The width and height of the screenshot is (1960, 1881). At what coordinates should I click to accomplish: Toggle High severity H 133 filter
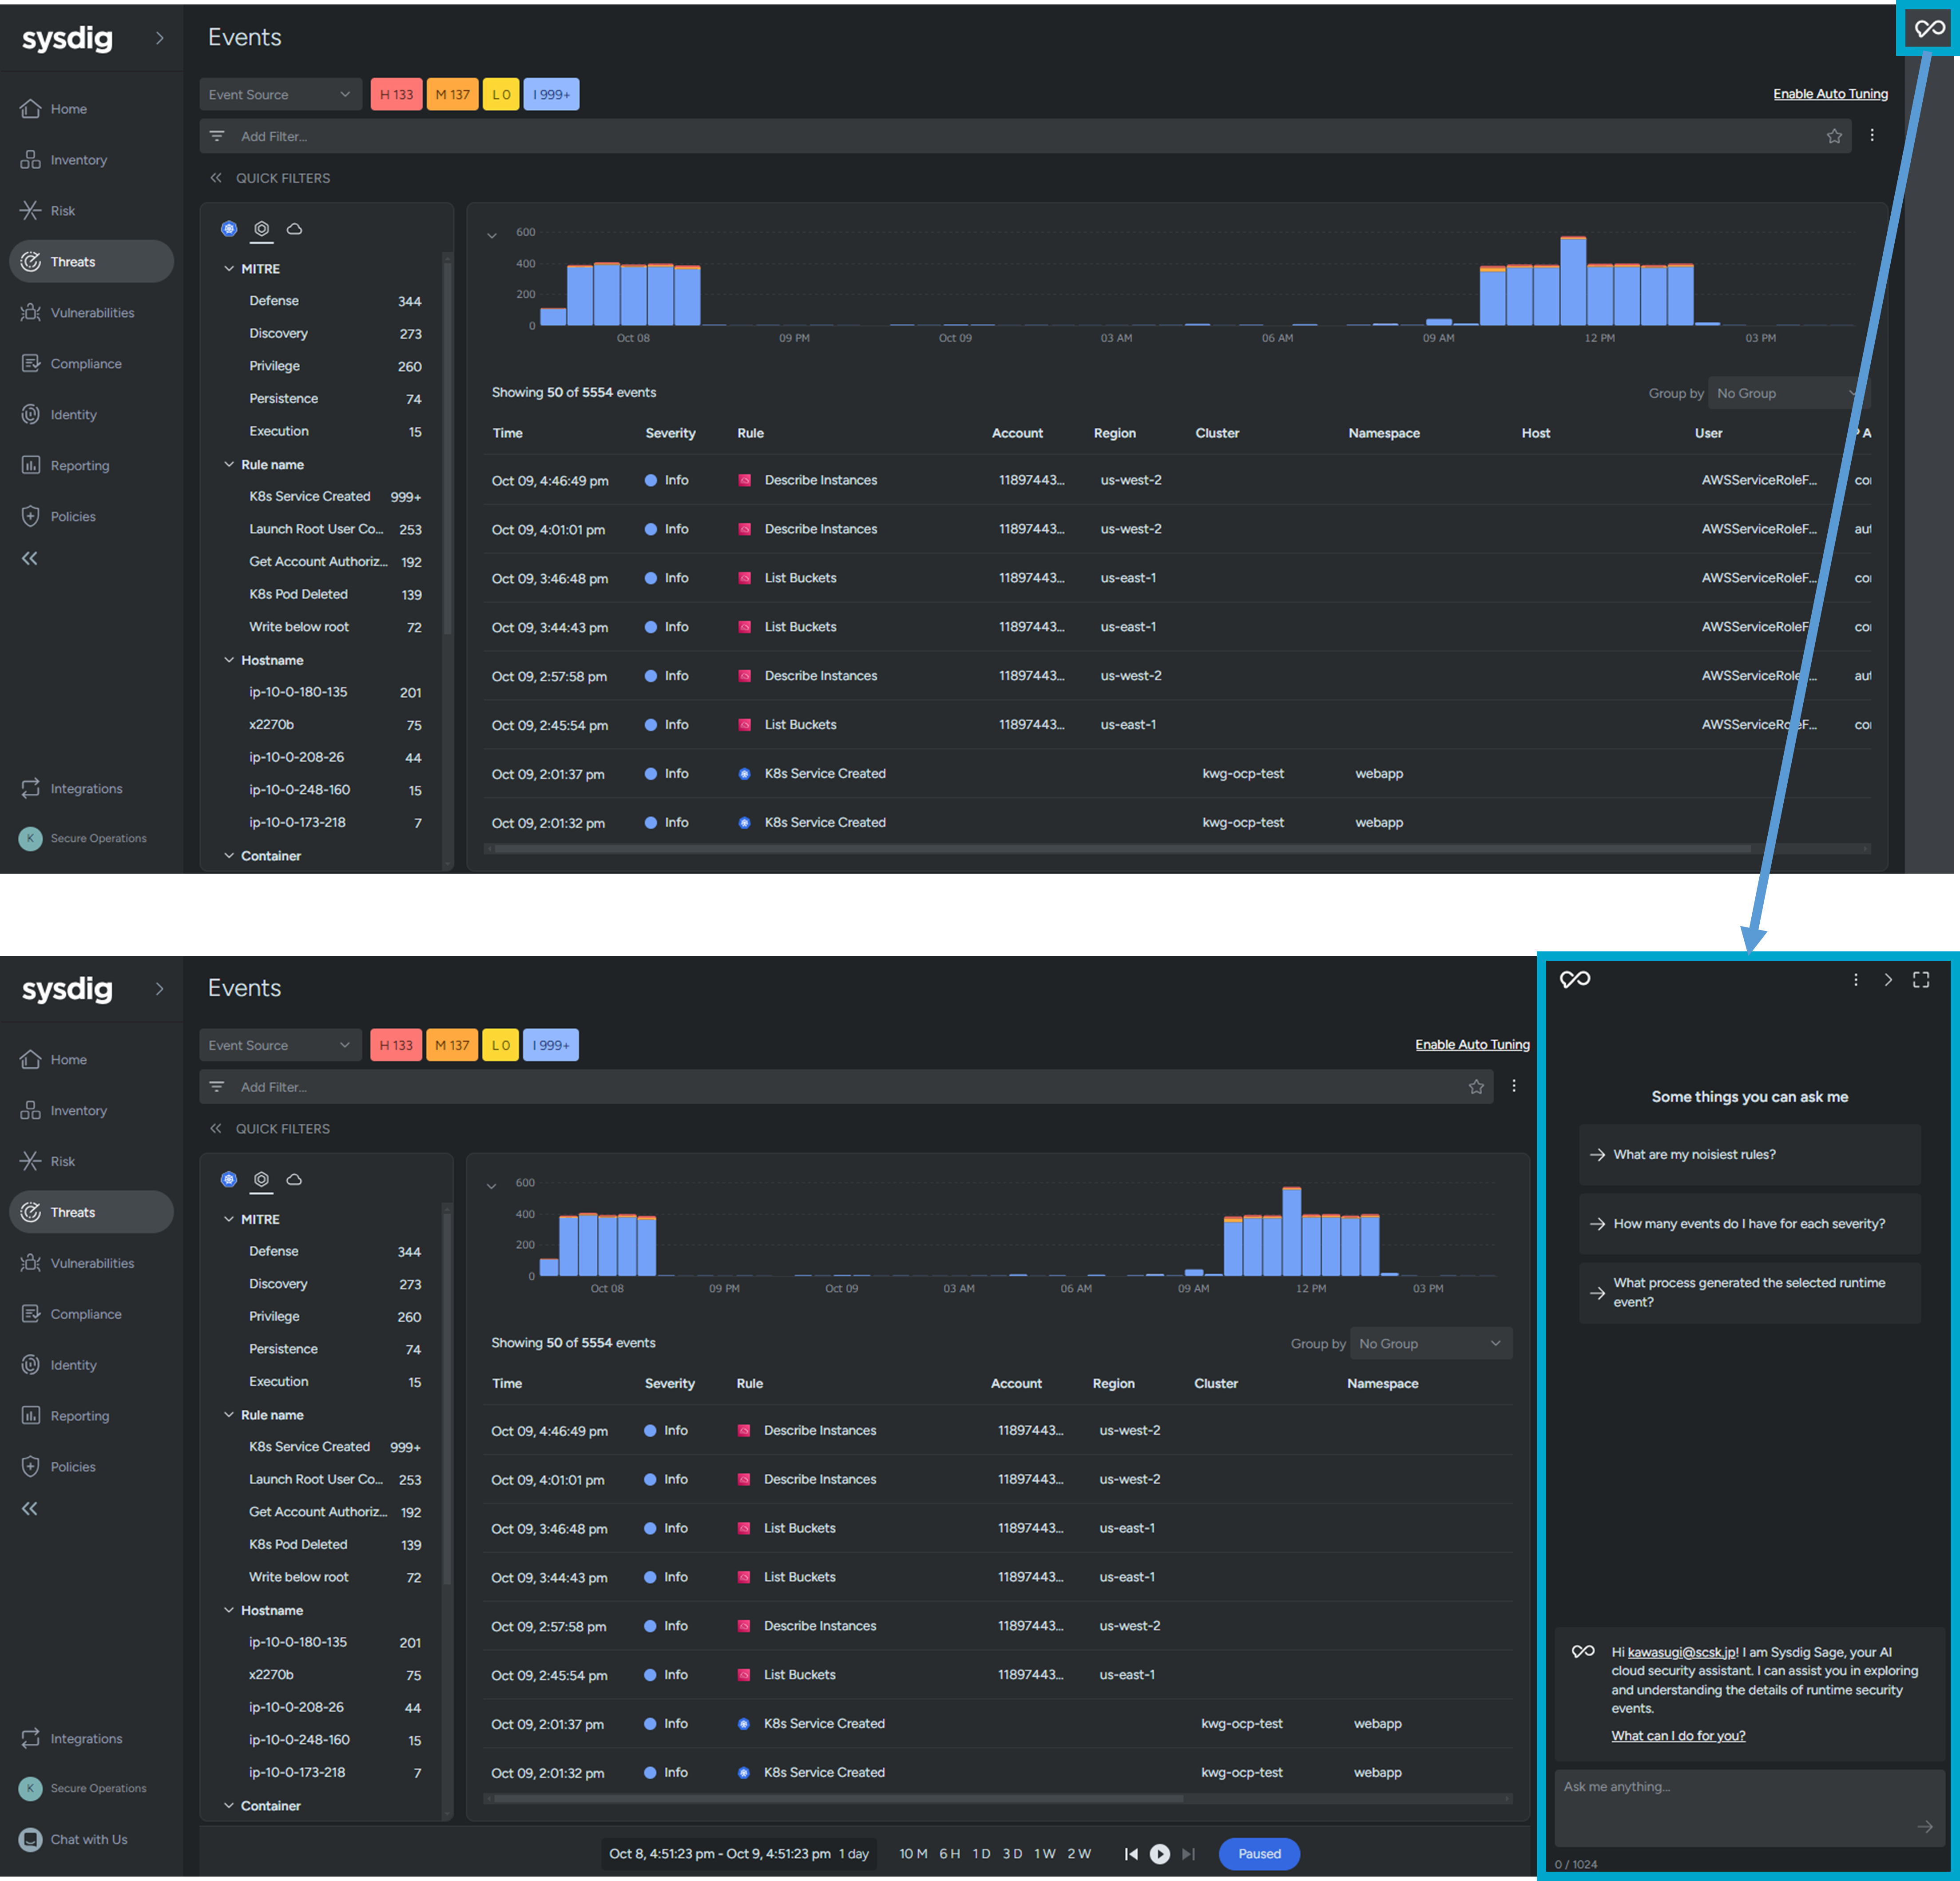(x=396, y=1045)
